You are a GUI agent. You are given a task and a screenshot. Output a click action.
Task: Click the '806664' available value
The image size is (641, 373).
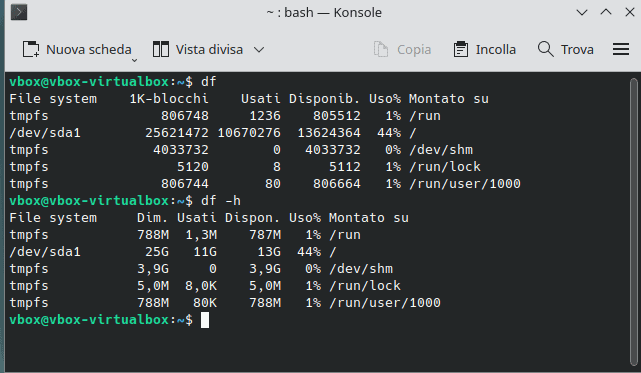(337, 184)
